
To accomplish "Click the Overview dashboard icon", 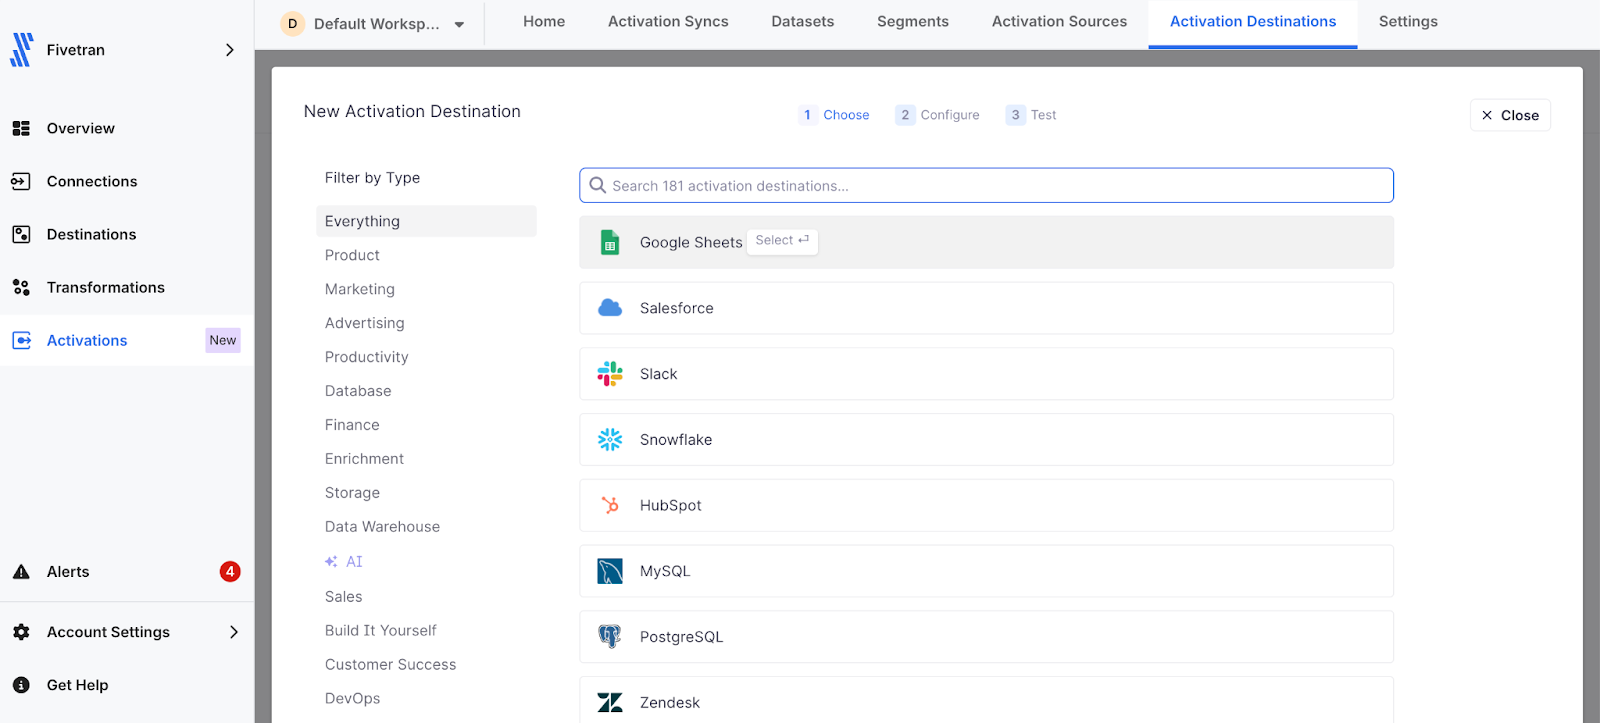I will point(21,128).
